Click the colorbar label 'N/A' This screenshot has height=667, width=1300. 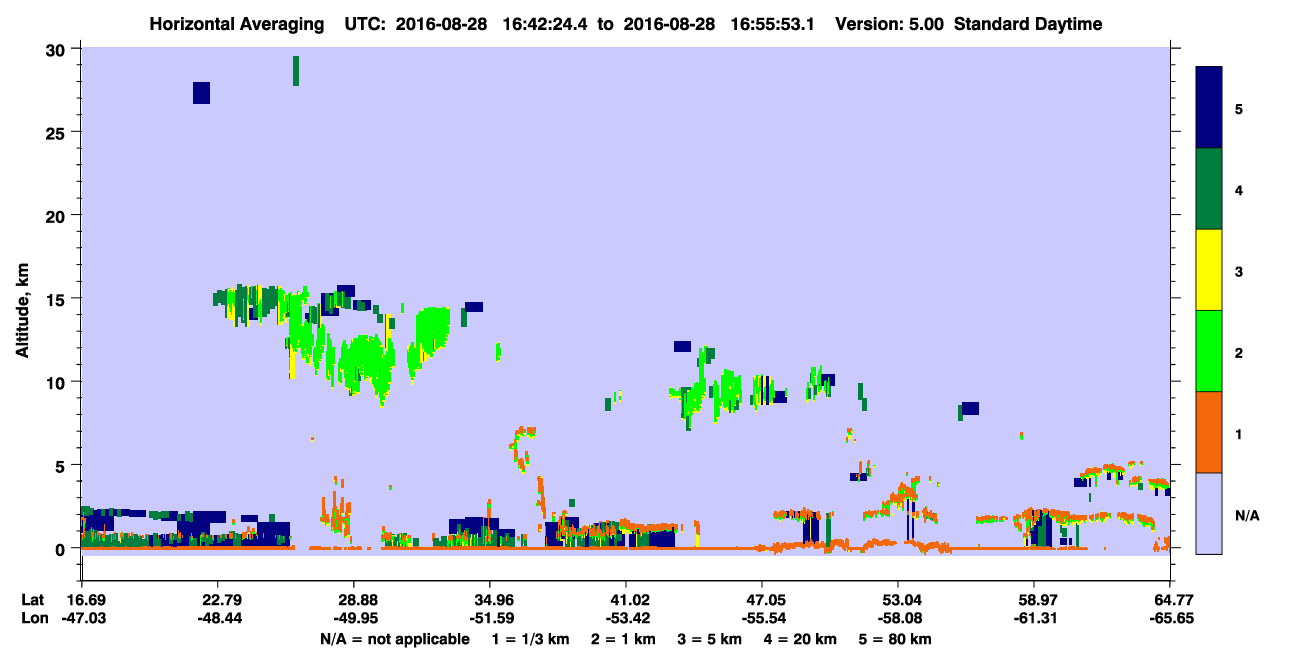click(x=1246, y=515)
